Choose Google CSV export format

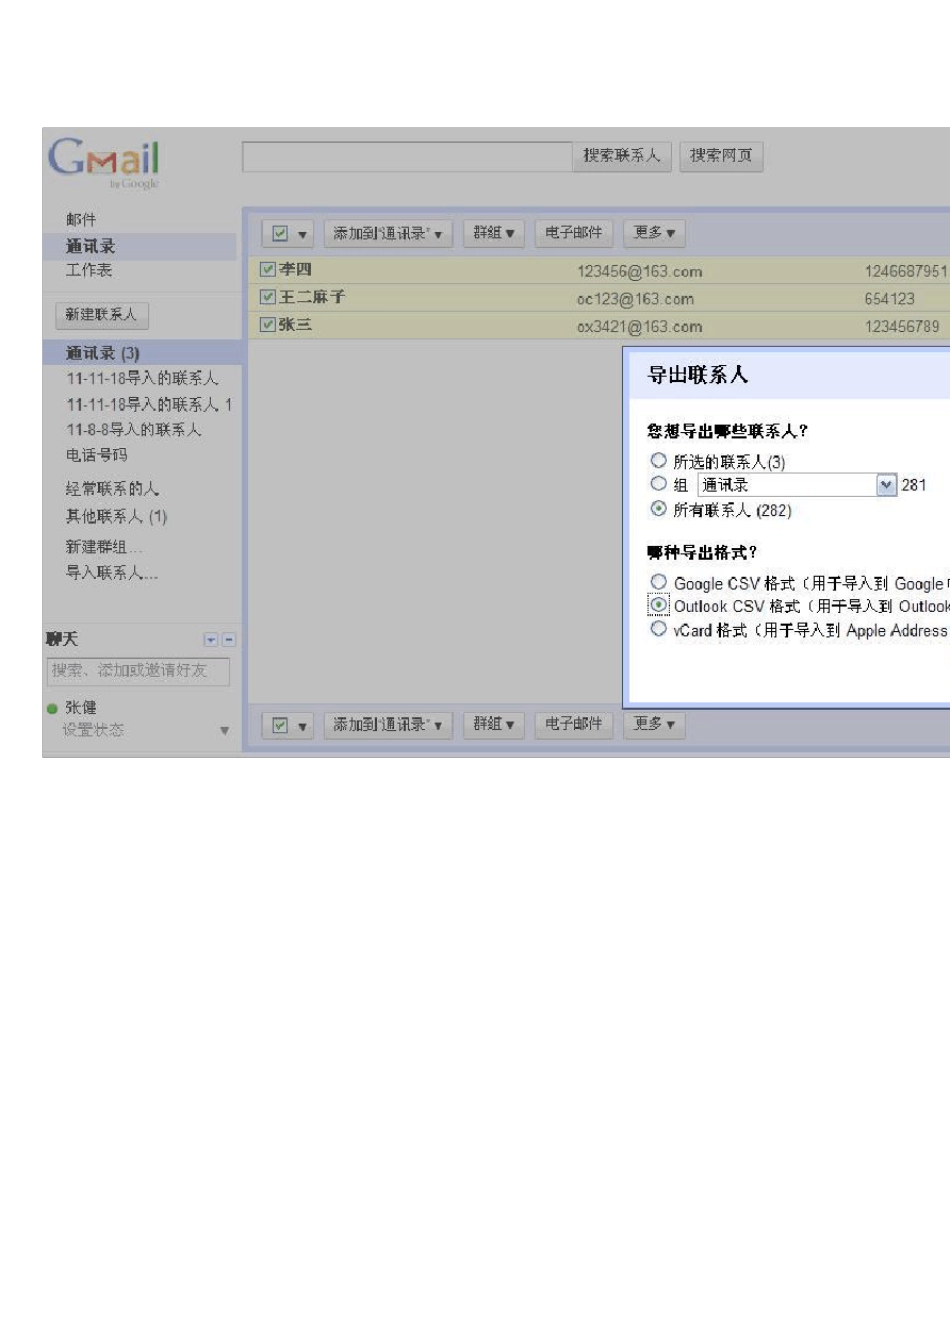pos(658,582)
